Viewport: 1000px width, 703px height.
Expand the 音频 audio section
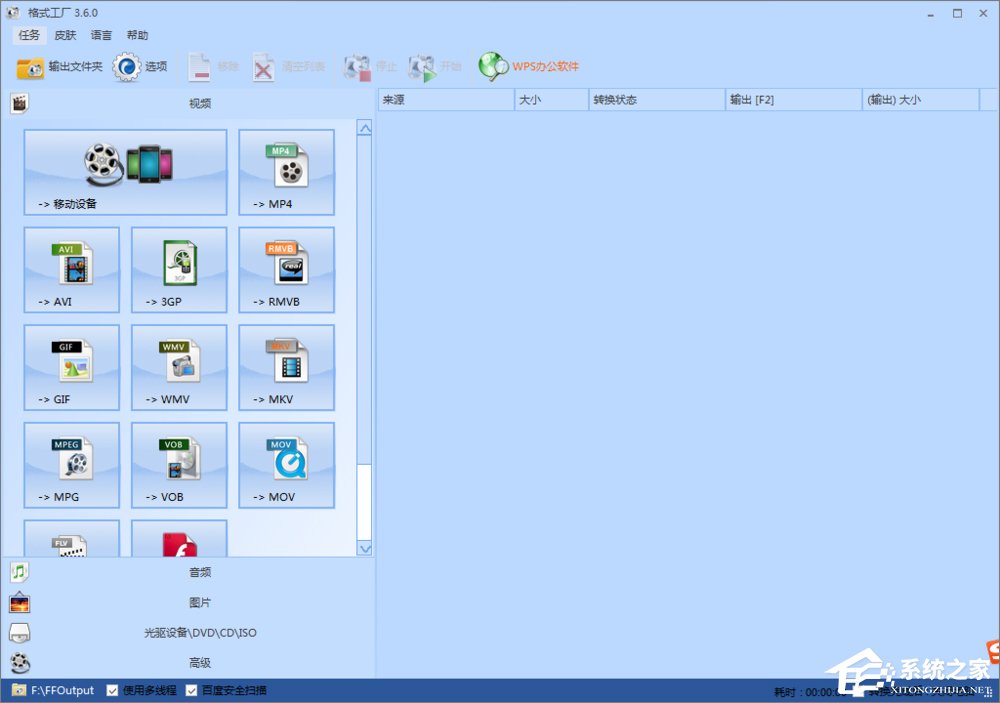pyautogui.click(x=200, y=572)
